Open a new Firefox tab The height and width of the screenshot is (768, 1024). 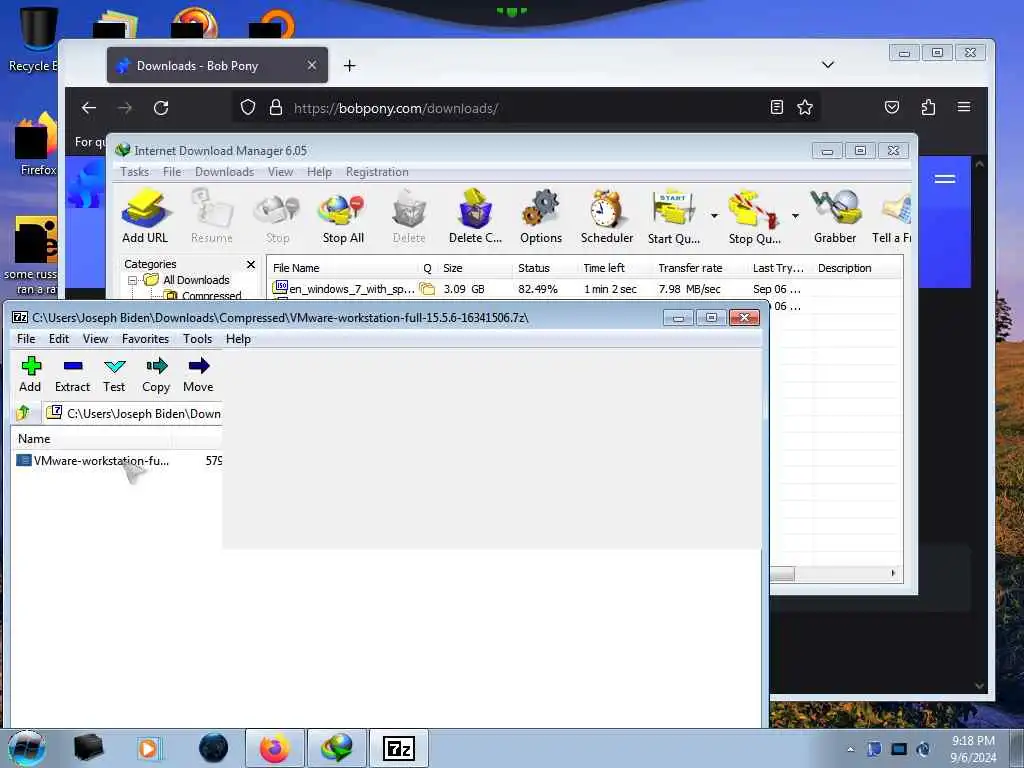click(x=349, y=65)
